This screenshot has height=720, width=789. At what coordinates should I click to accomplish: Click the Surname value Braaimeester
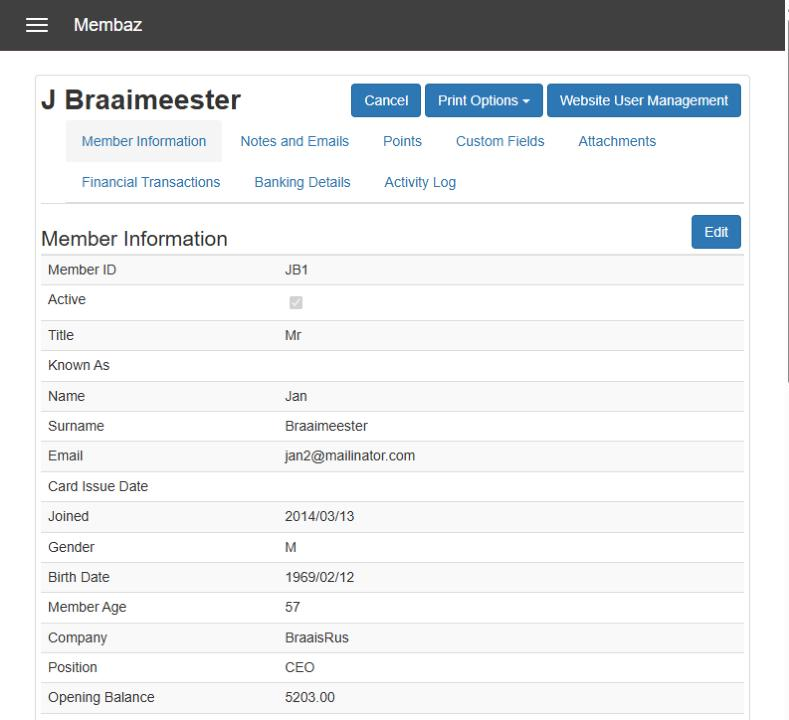click(326, 426)
